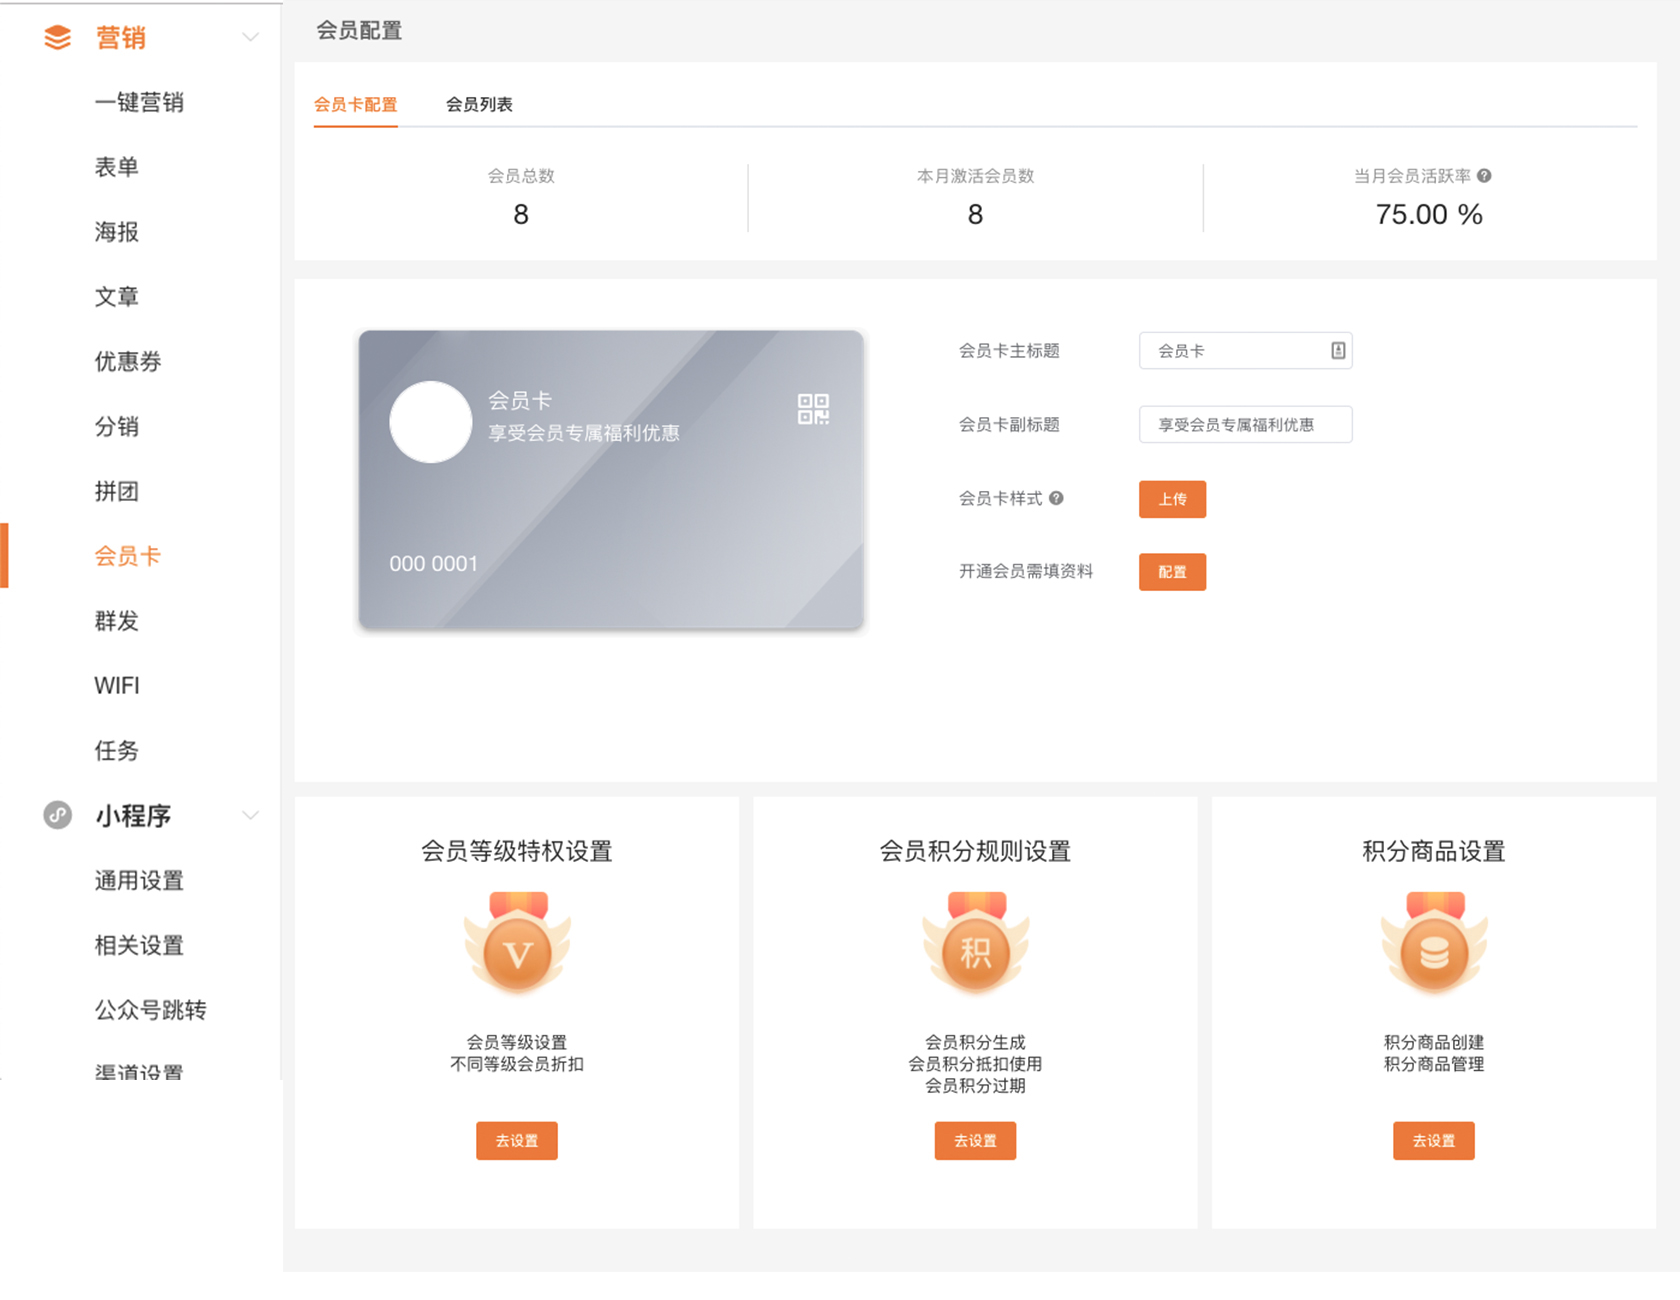Image resolution: width=1680 pixels, height=1300 pixels.
Task: Click the mini program link icon
Action: pyautogui.click(x=58, y=815)
